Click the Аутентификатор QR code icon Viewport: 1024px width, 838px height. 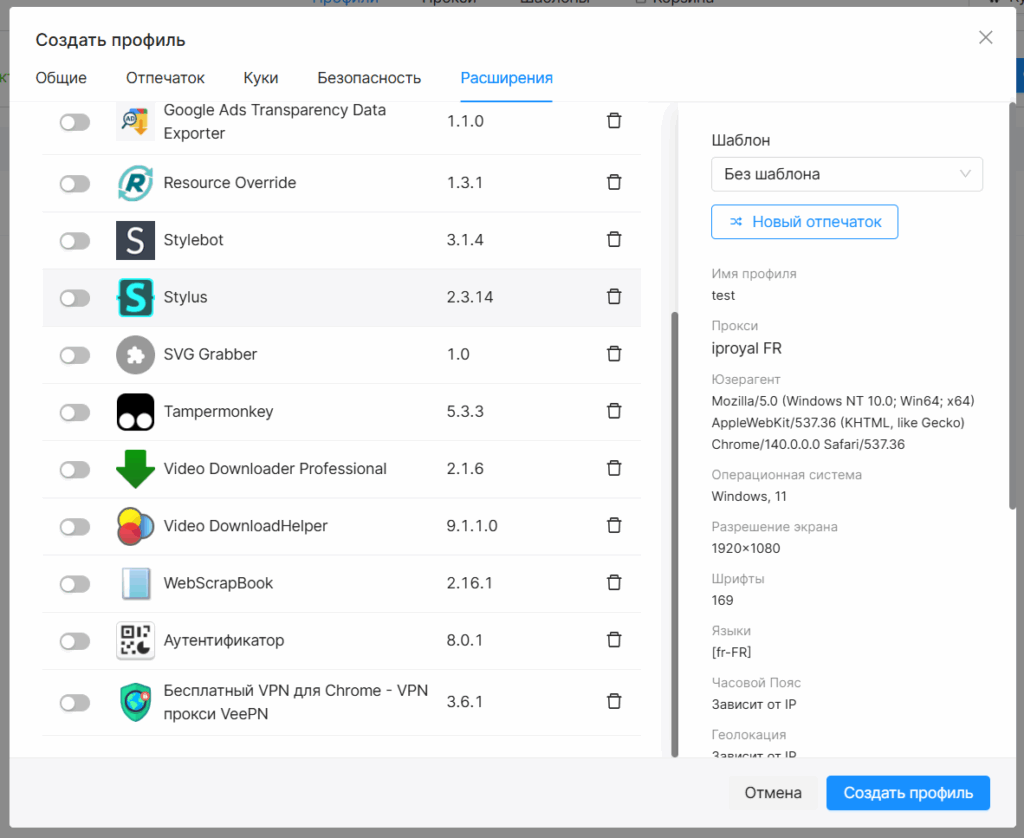click(x=135, y=640)
